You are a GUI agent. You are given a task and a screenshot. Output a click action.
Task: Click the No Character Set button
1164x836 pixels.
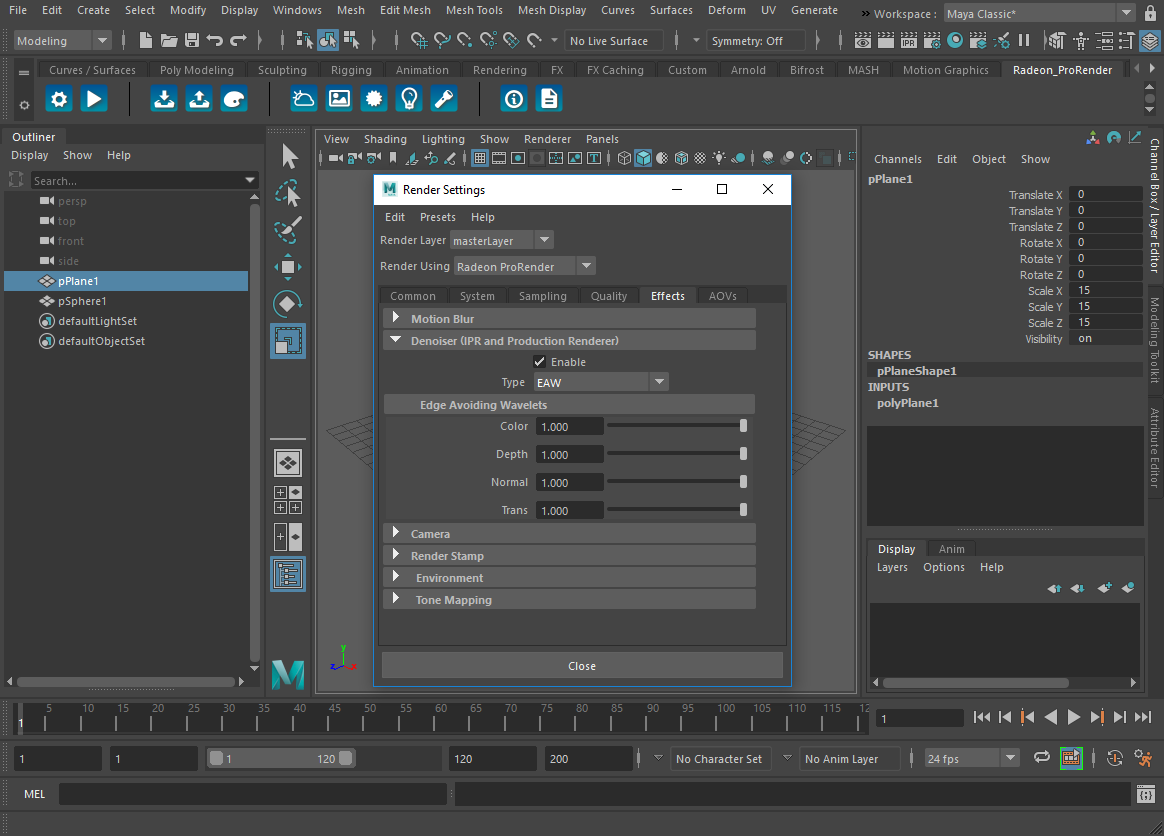tap(719, 759)
